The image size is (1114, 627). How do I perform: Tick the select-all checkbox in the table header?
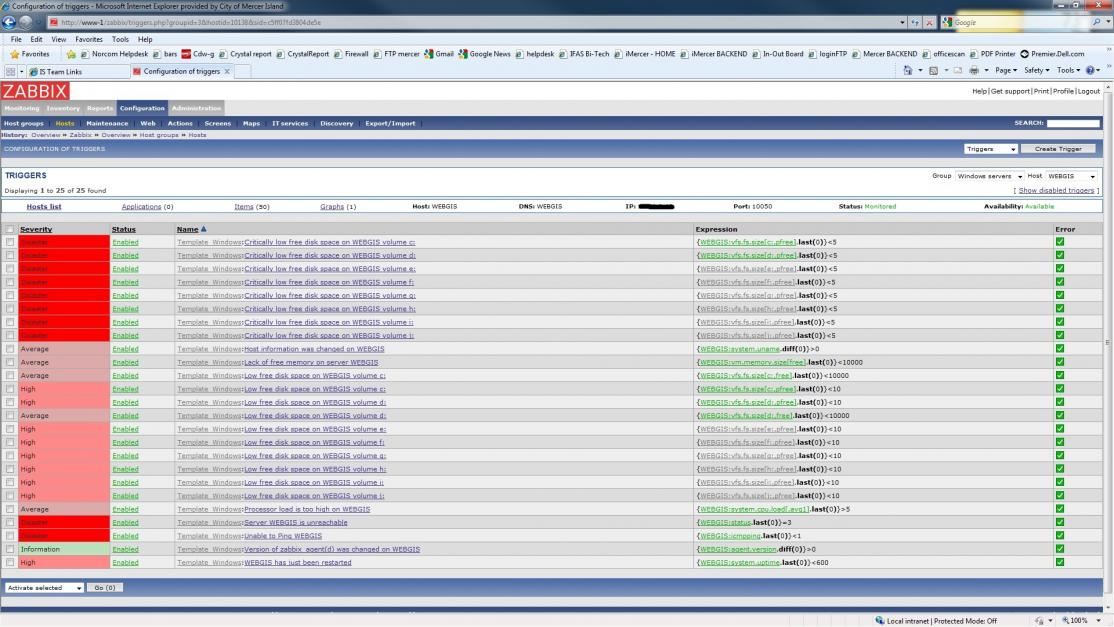[x=10, y=229]
